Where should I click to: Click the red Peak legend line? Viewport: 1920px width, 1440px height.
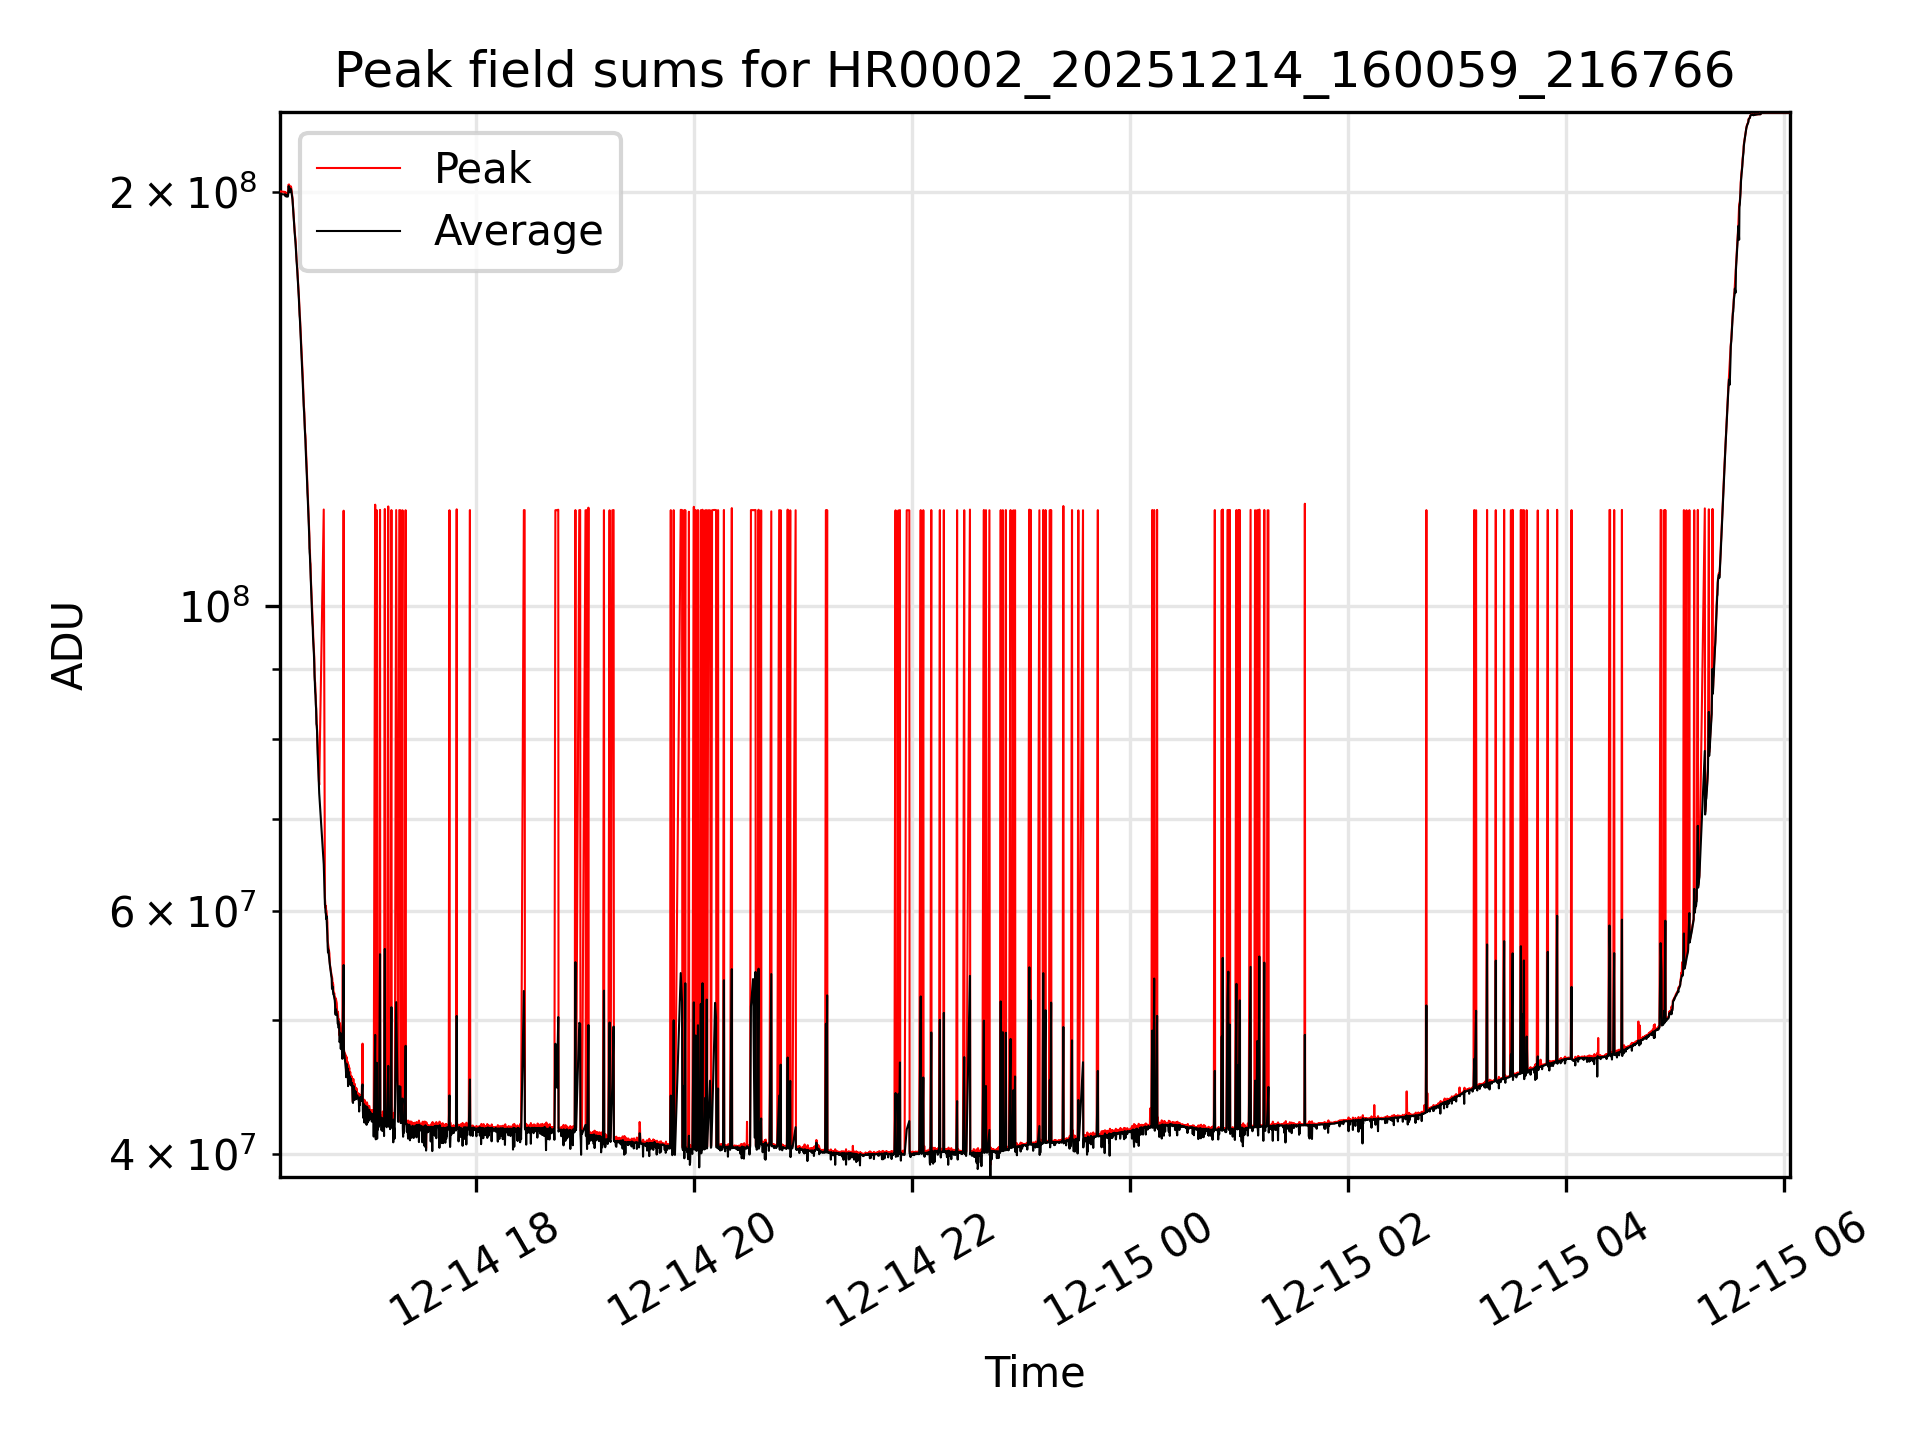[358, 169]
